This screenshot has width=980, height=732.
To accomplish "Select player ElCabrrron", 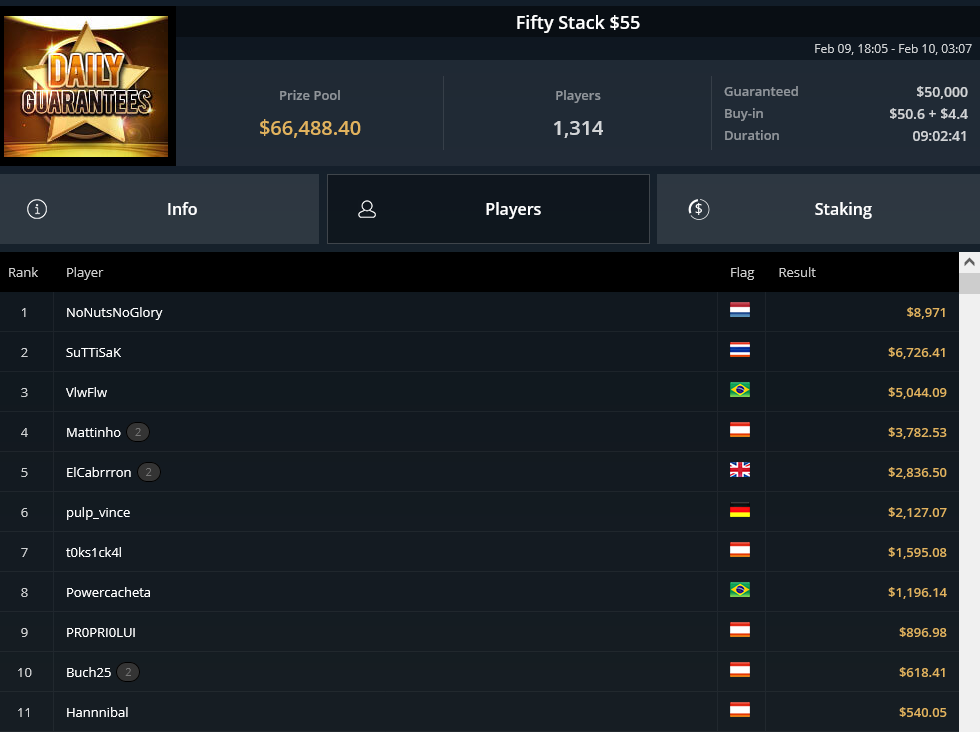I will point(99,473).
